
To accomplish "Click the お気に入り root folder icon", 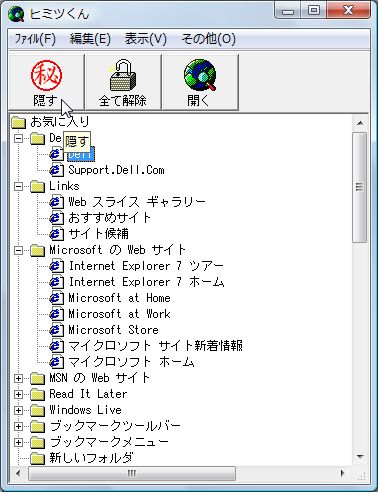I will tap(18, 122).
